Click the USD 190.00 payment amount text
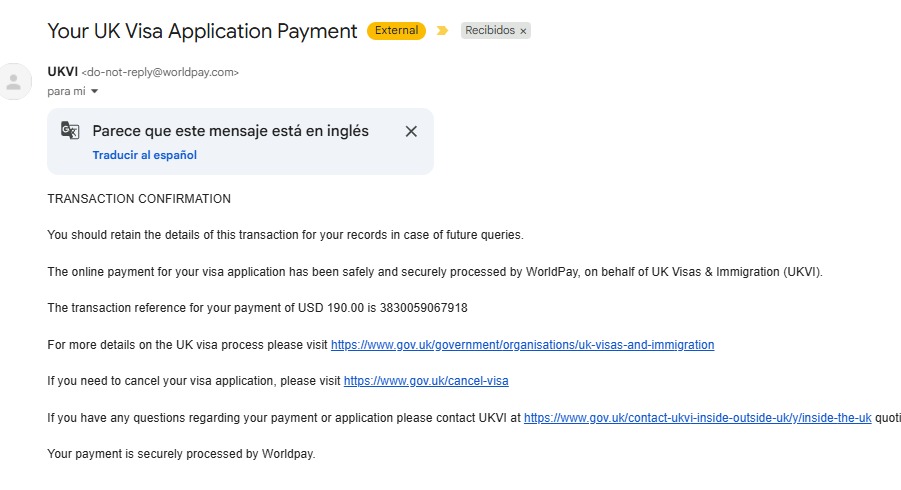 331,308
